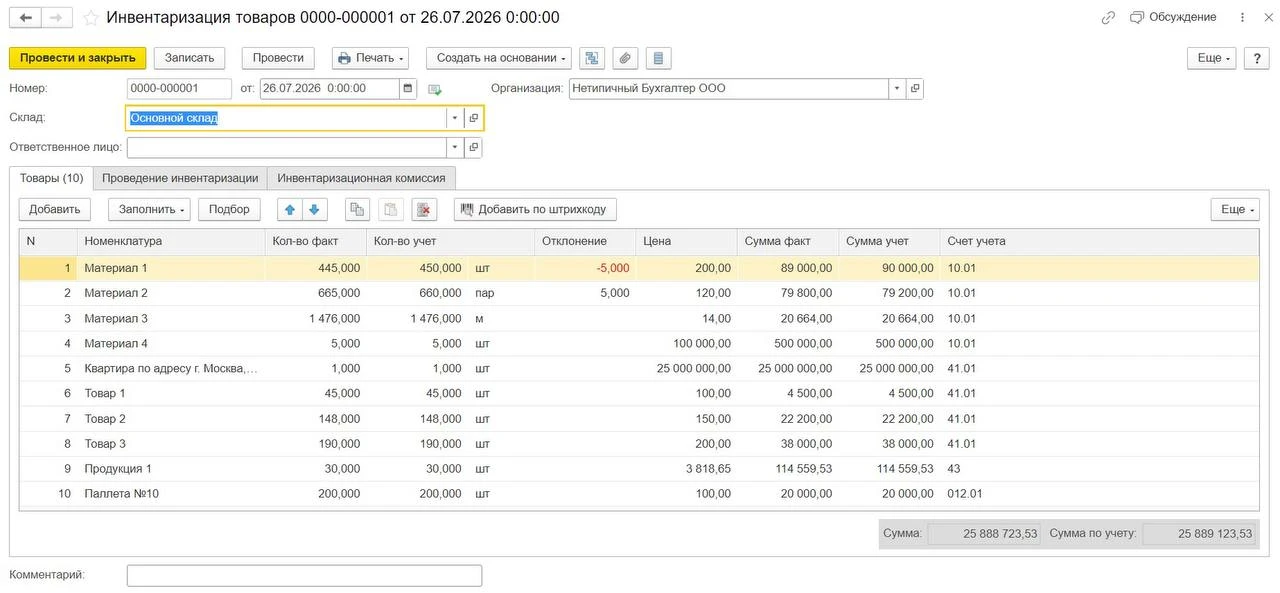Click Добавить по штрихкоду button
1280x593 pixels.
[535, 209]
